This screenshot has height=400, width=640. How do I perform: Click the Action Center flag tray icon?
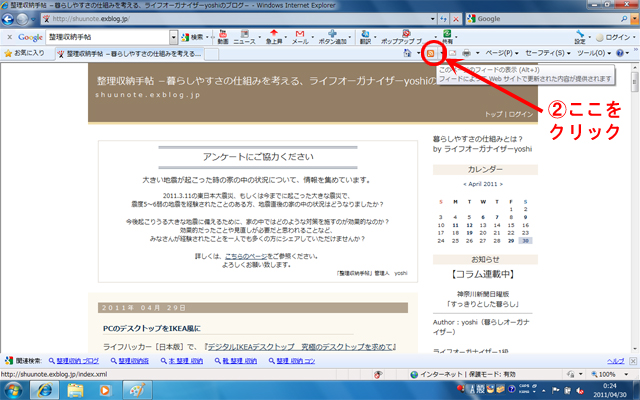[556, 391]
